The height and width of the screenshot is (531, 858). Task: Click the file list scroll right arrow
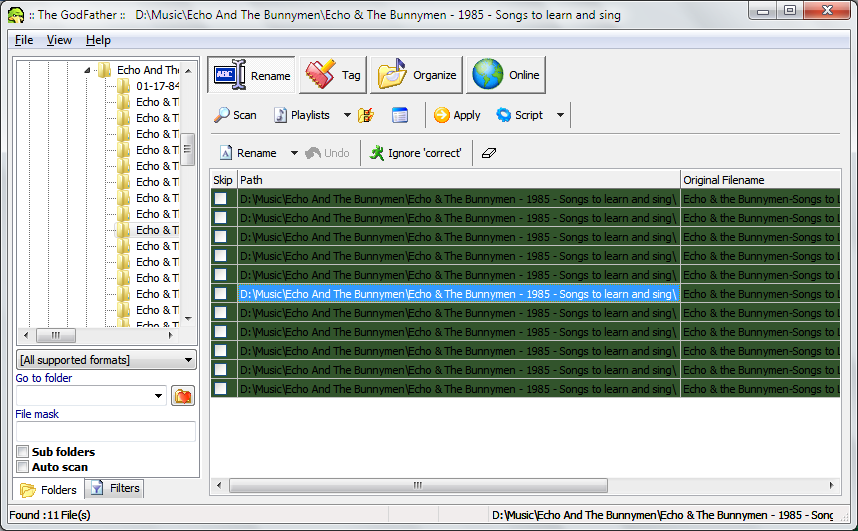tap(832, 486)
